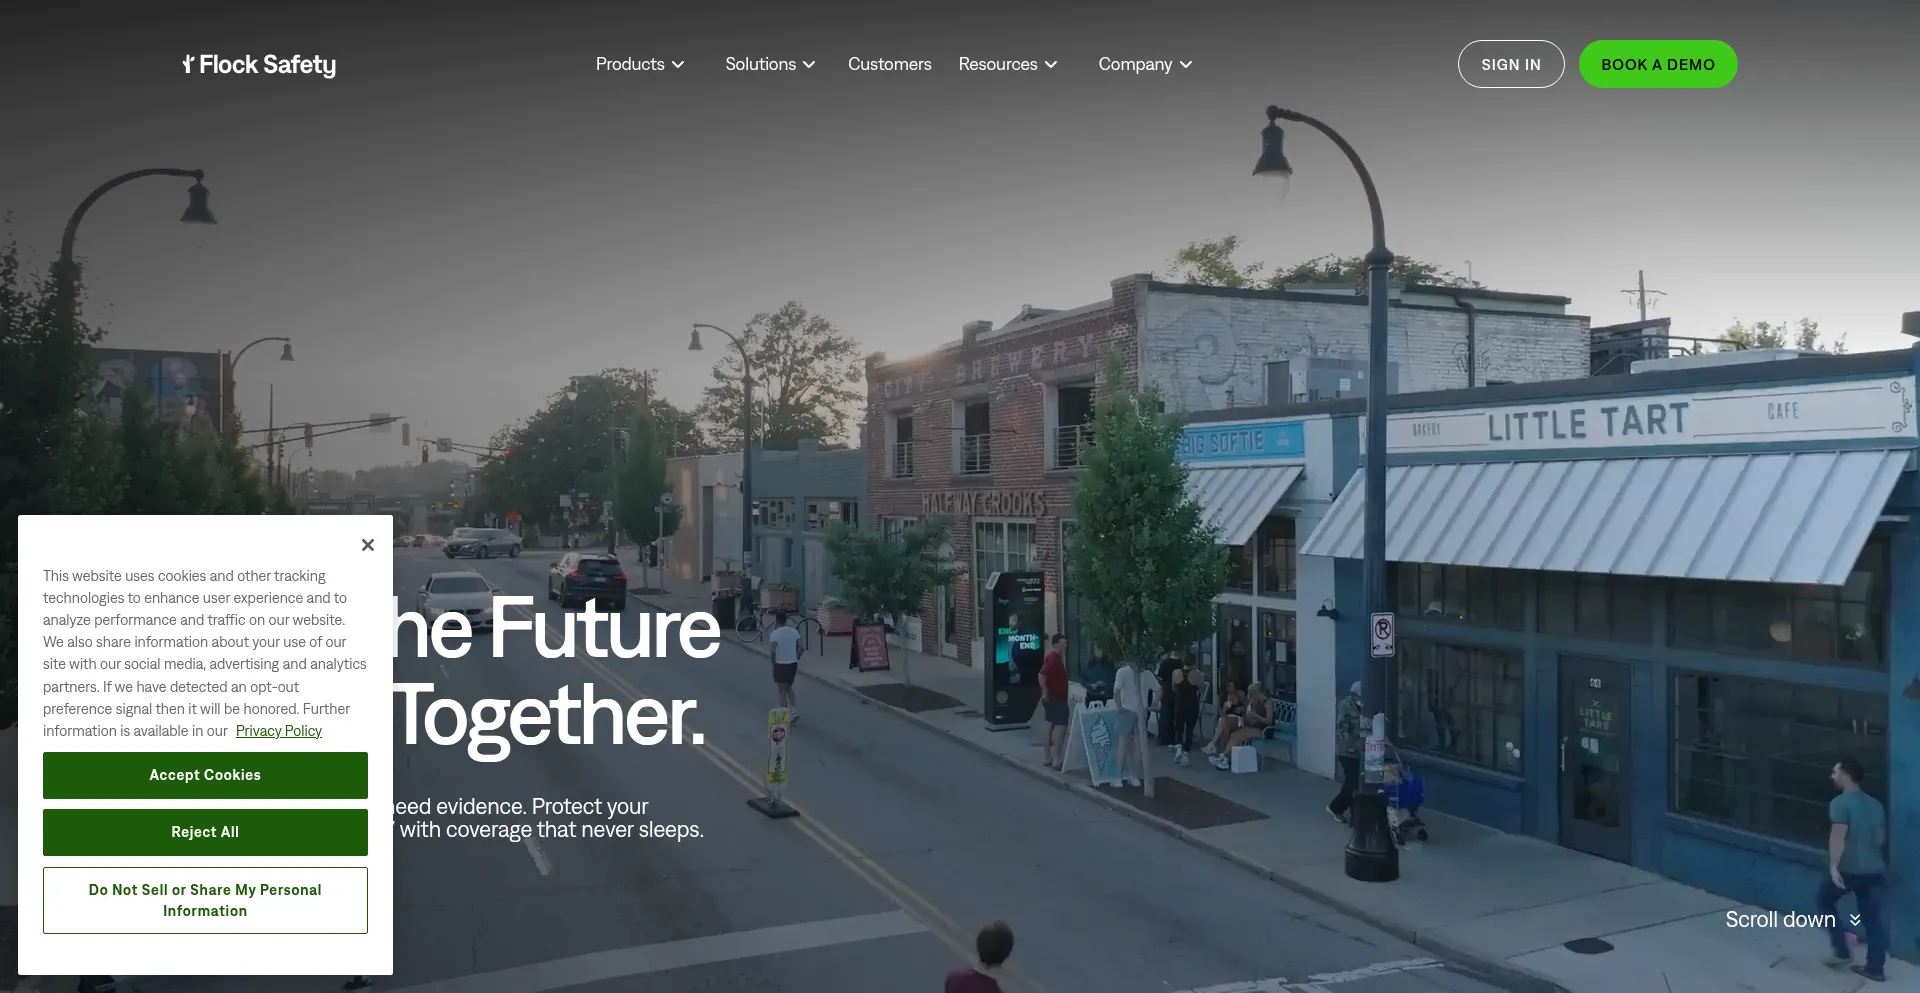1920x993 pixels.
Task: Open the Resources dropdown chevron
Action: pyautogui.click(x=1051, y=65)
